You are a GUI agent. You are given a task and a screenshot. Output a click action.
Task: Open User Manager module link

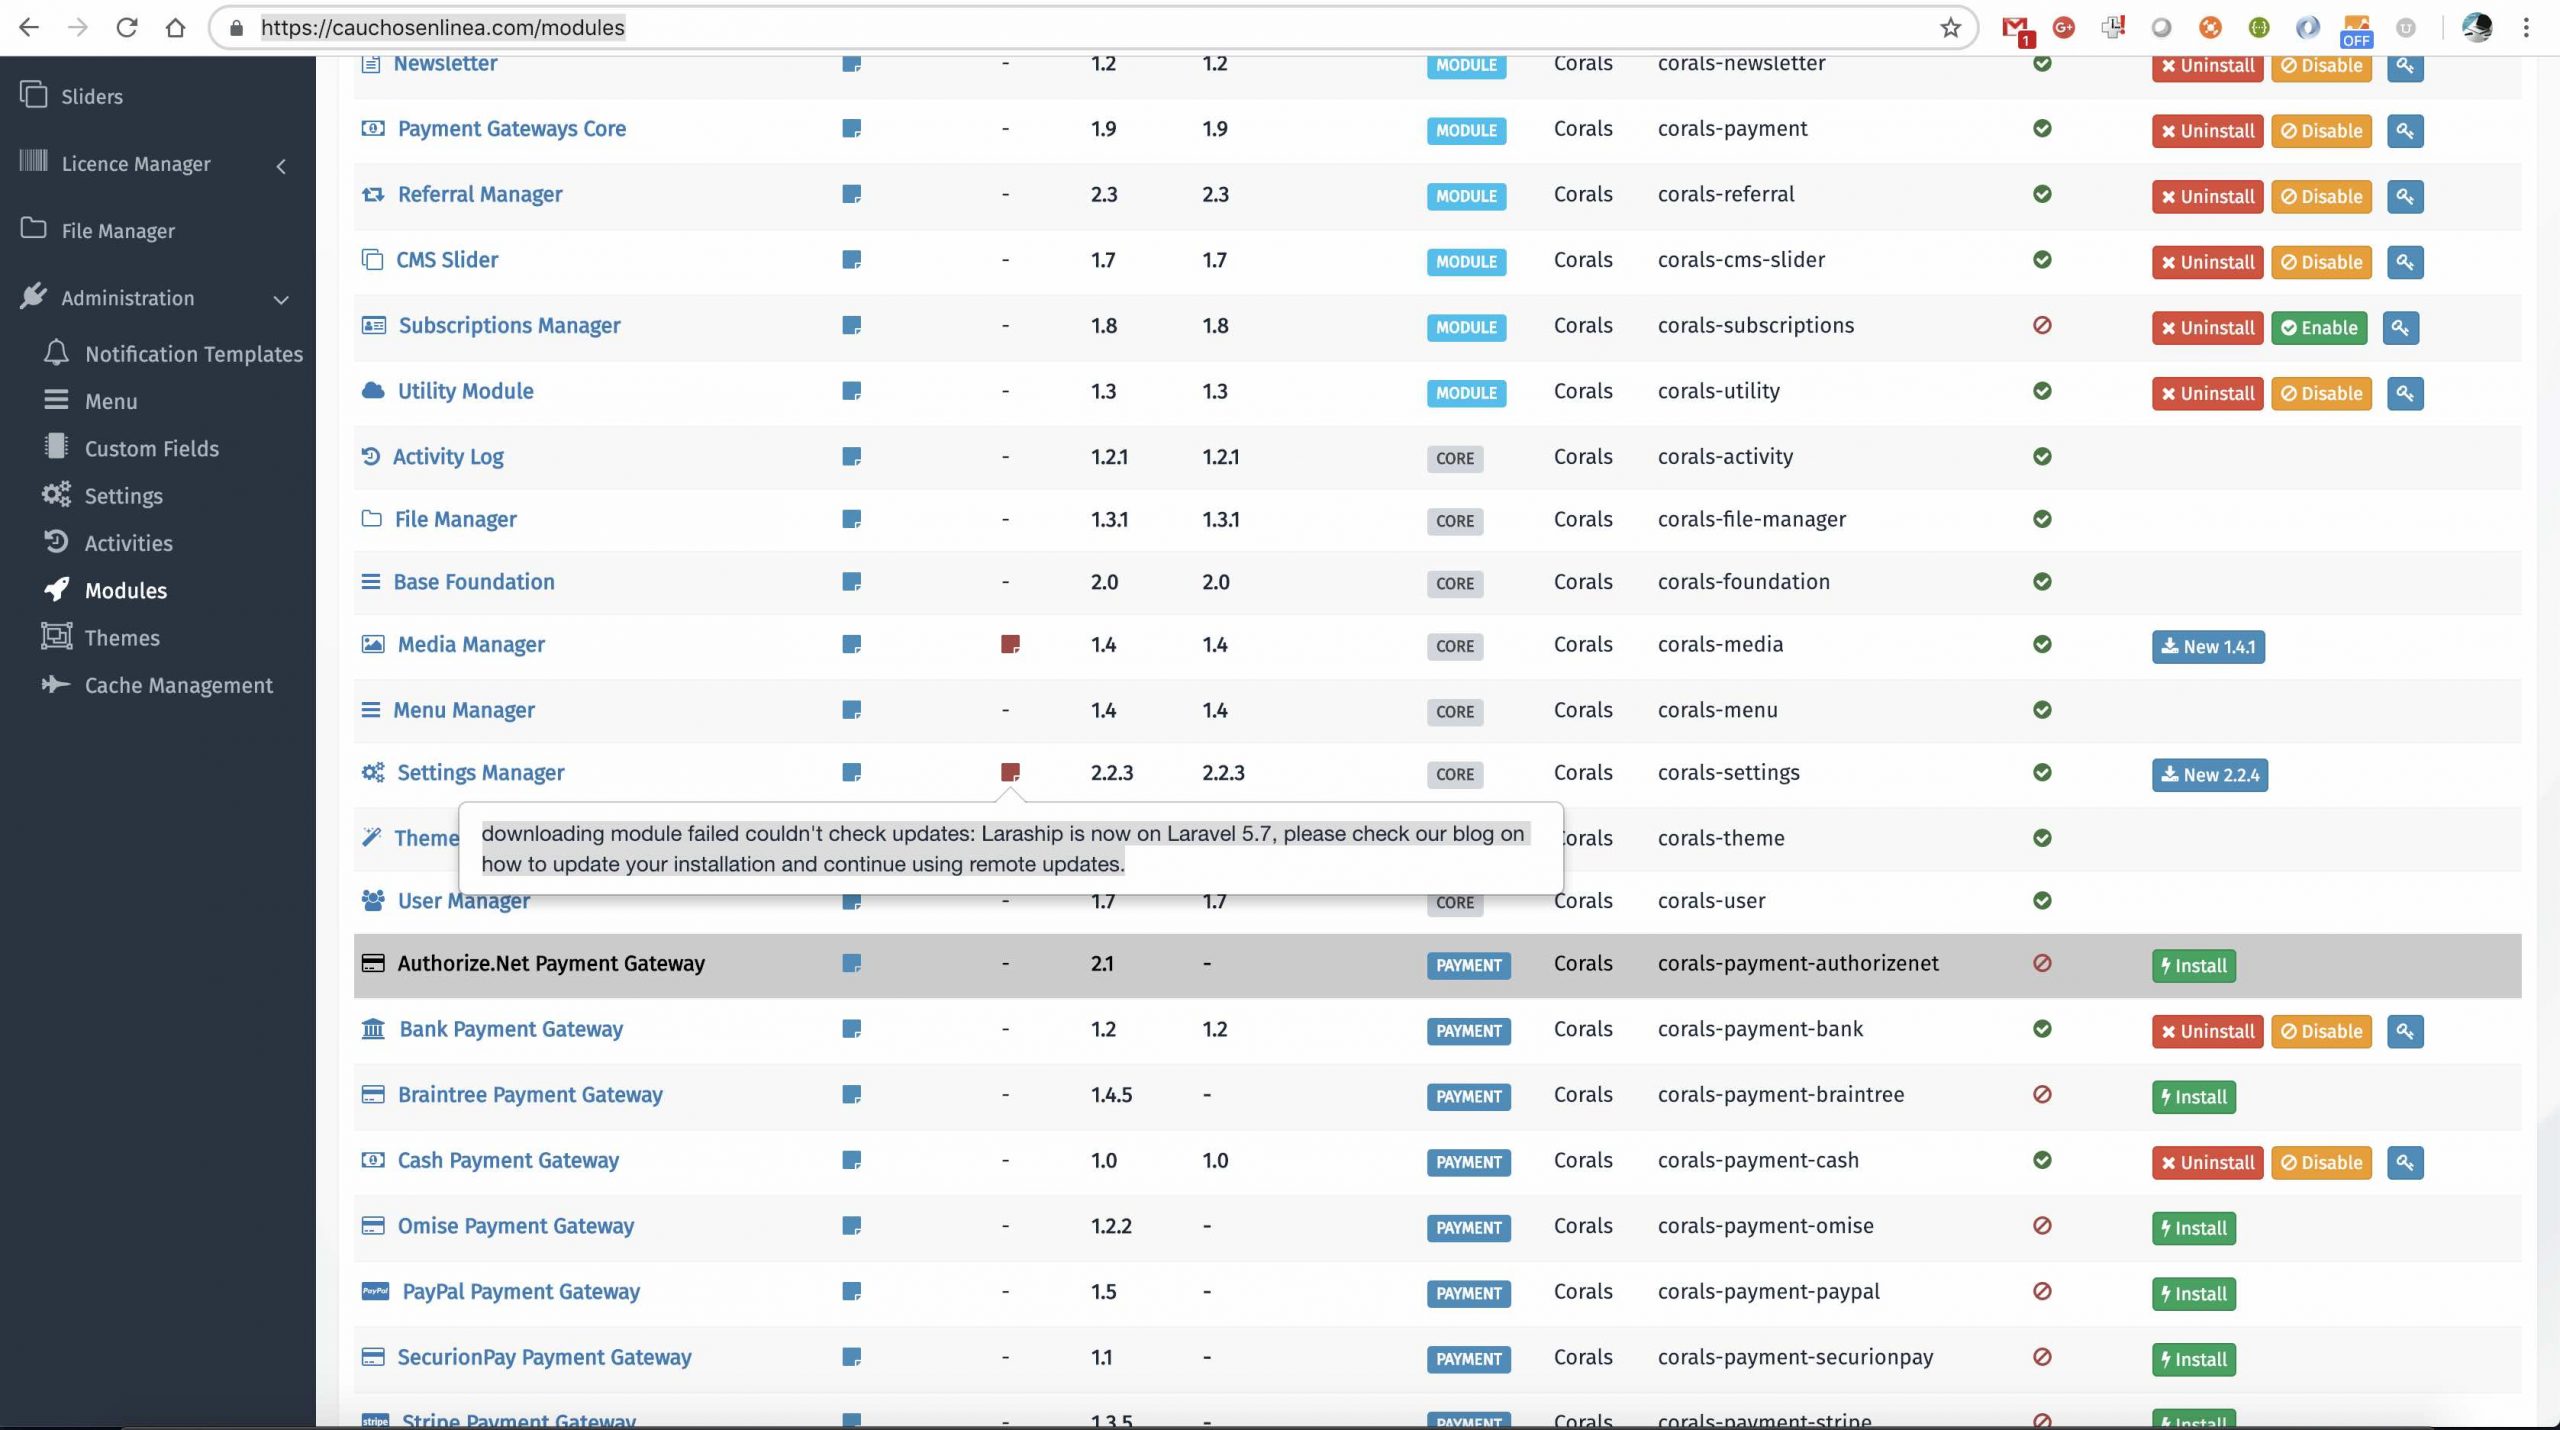pos(464,901)
